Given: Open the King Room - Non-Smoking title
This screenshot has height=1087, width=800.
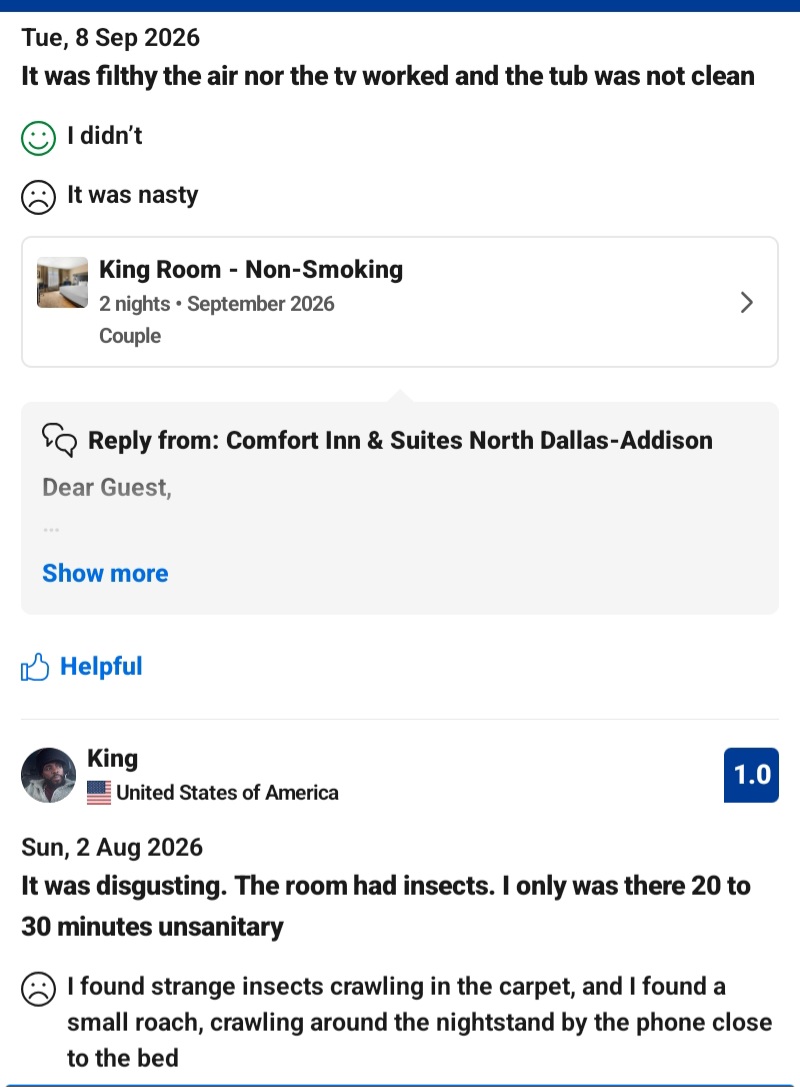Looking at the screenshot, I should coord(251,269).
